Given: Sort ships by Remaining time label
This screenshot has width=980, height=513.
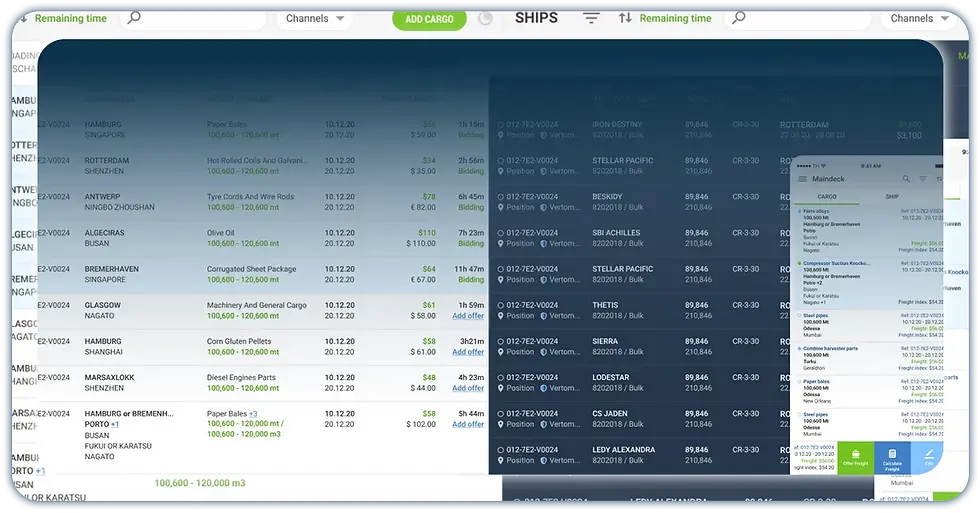Looking at the screenshot, I should [676, 19].
